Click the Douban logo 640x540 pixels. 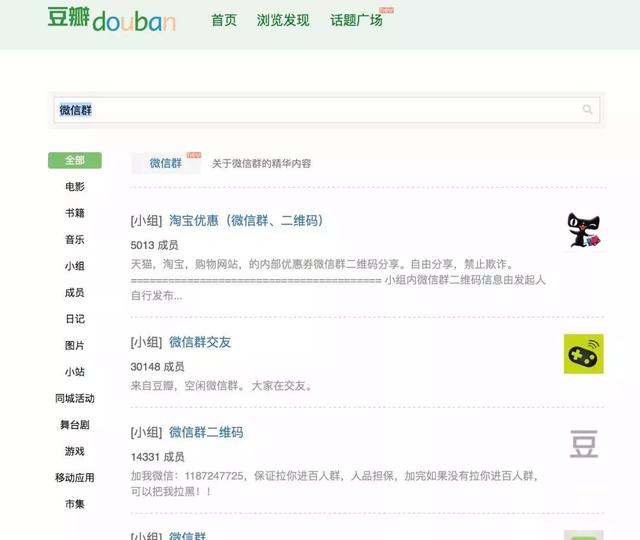(x=111, y=20)
